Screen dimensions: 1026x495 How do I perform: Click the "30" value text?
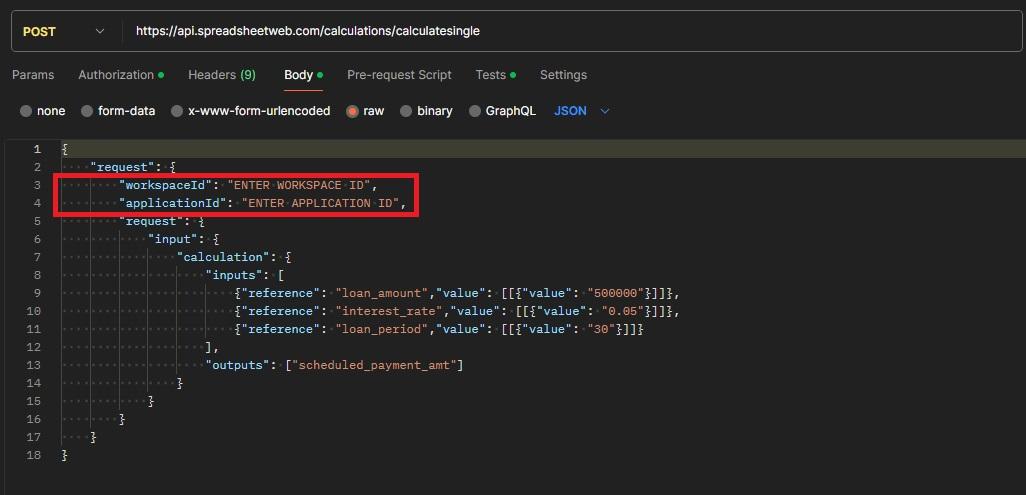[601, 329]
